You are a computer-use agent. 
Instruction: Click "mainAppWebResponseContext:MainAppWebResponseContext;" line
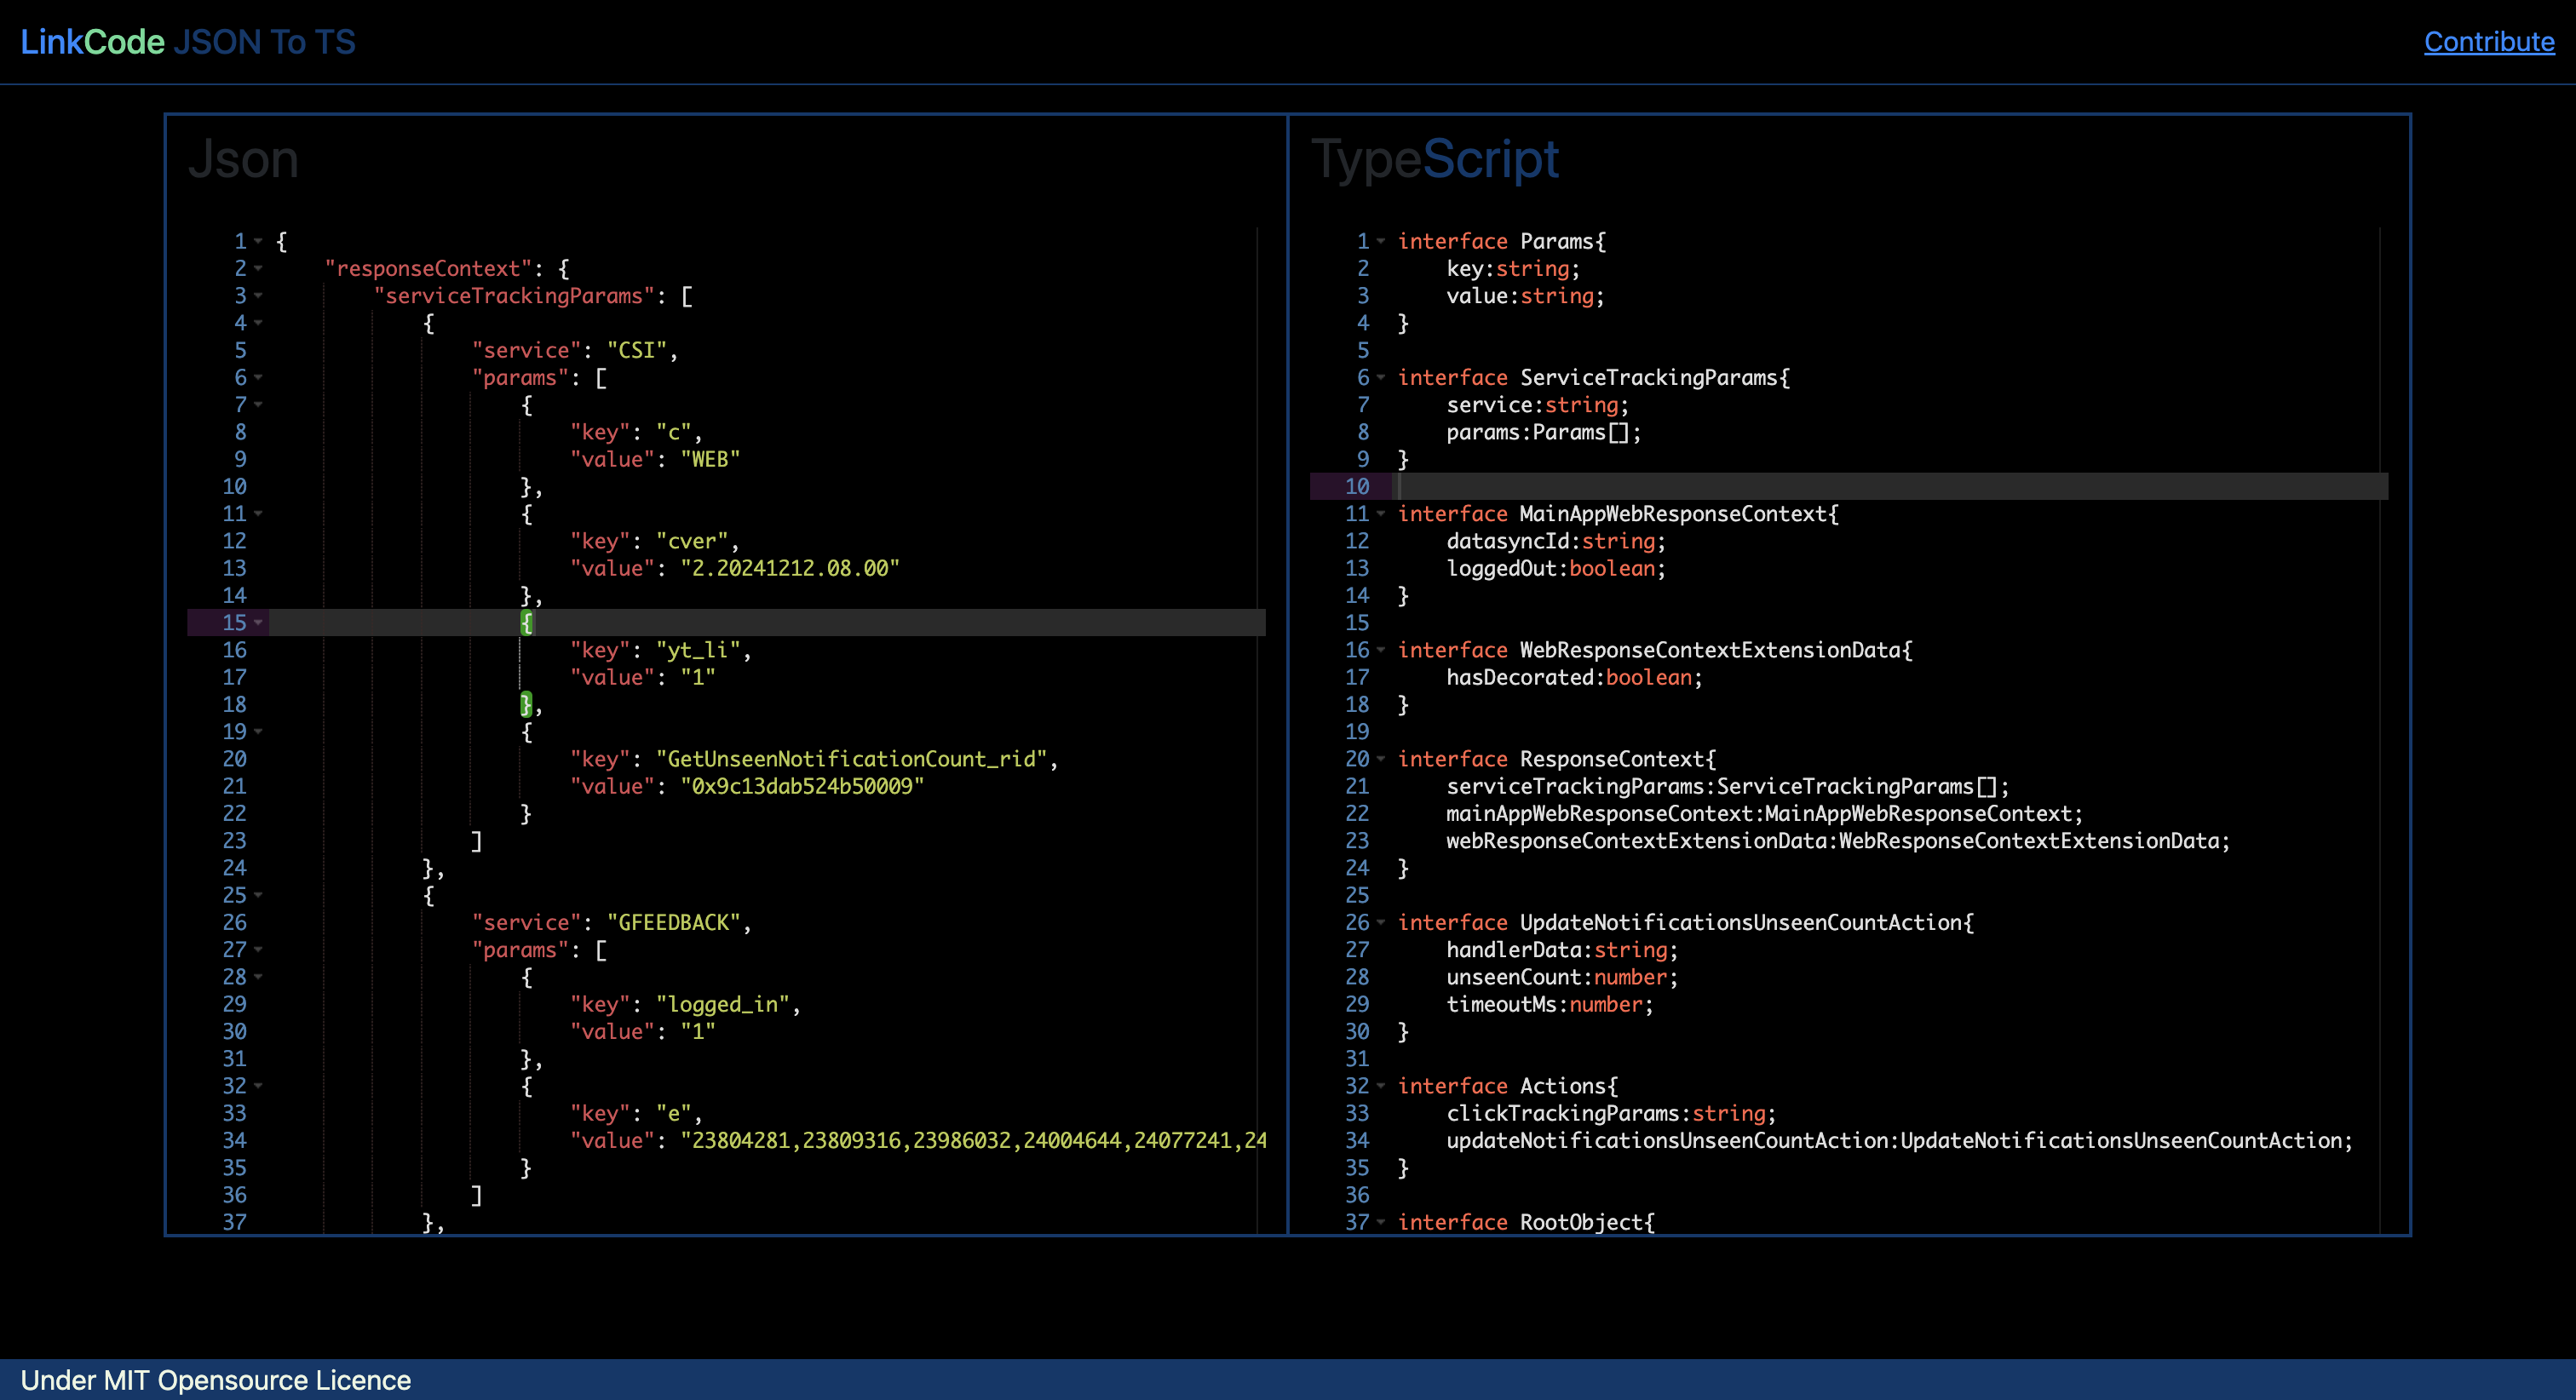point(1764,813)
